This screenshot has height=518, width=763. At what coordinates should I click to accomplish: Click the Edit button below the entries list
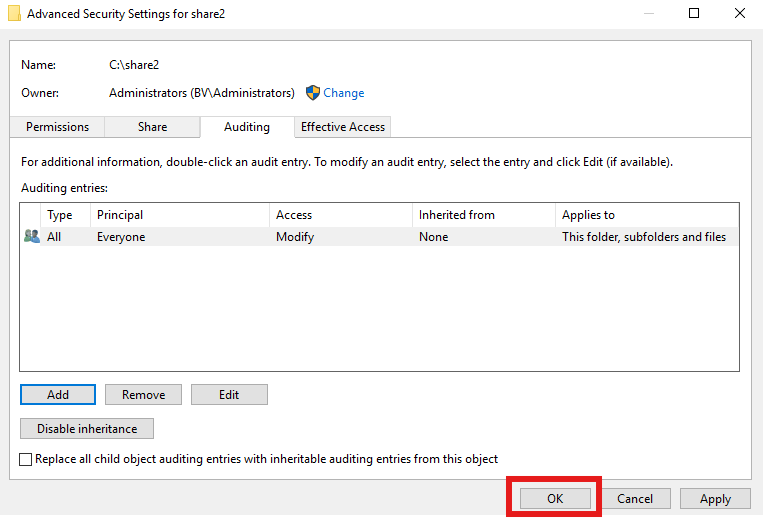click(x=229, y=395)
